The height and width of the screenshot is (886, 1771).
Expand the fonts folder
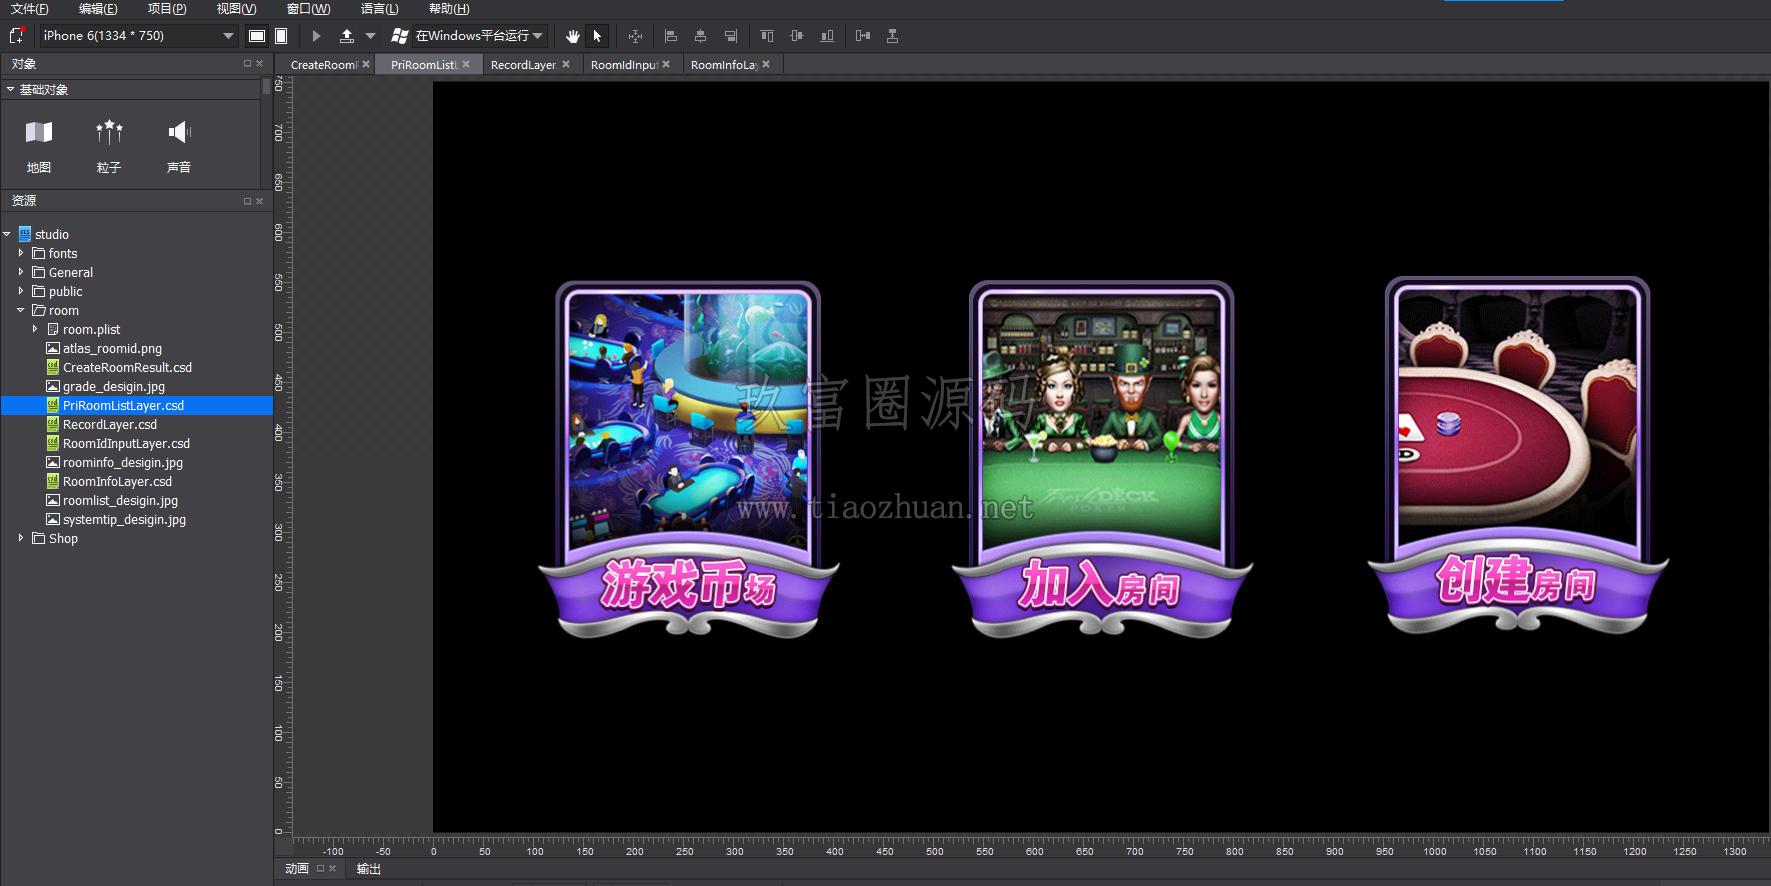coord(21,253)
